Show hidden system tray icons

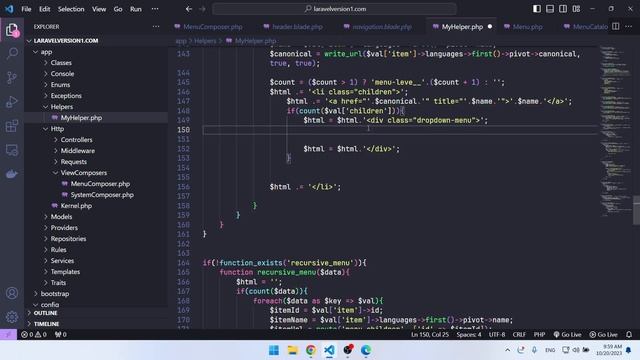click(x=507, y=350)
